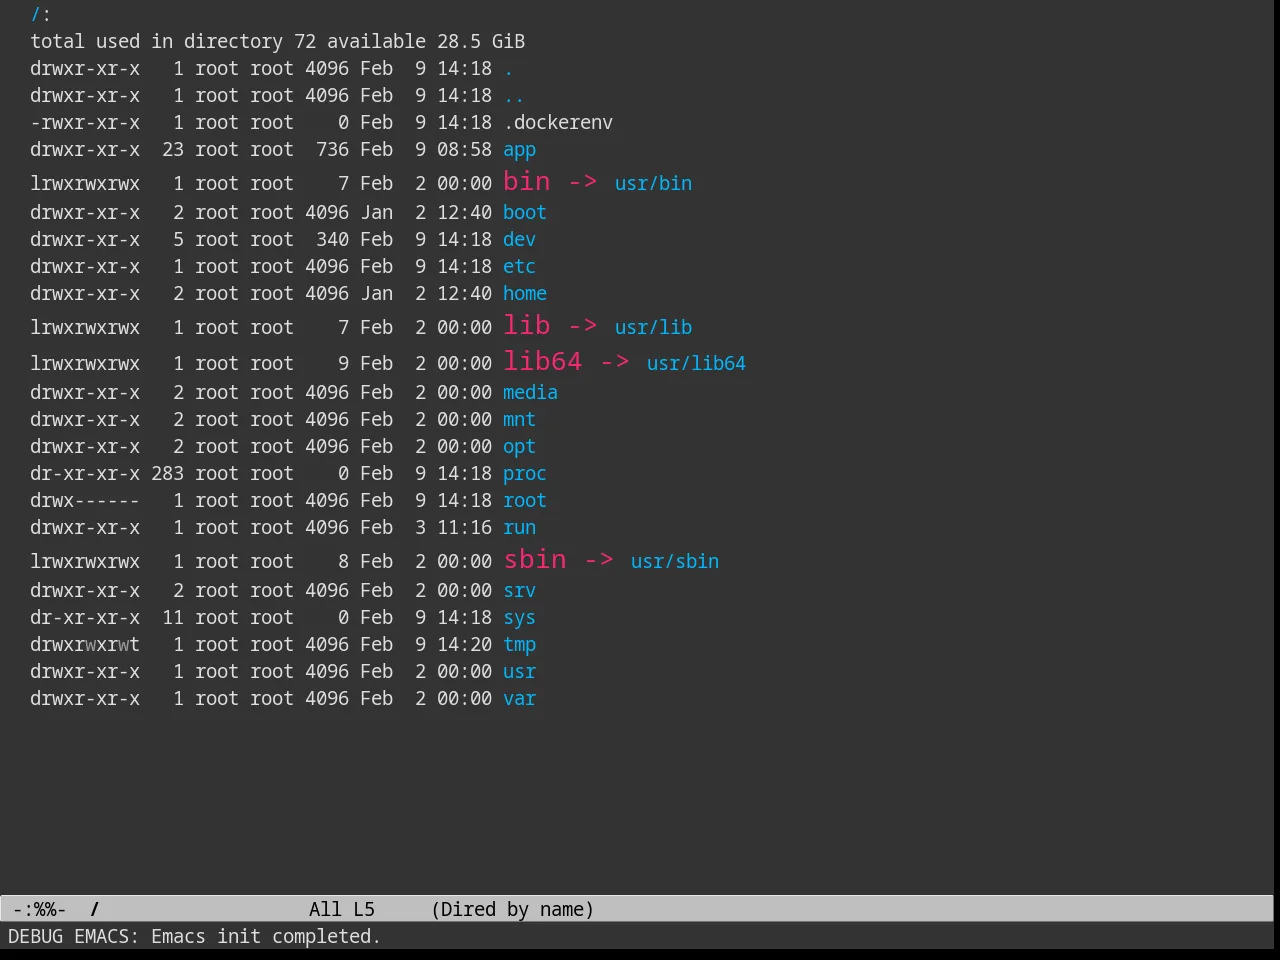
Task: Open the proc directory
Action: pyautogui.click(x=525, y=473)
